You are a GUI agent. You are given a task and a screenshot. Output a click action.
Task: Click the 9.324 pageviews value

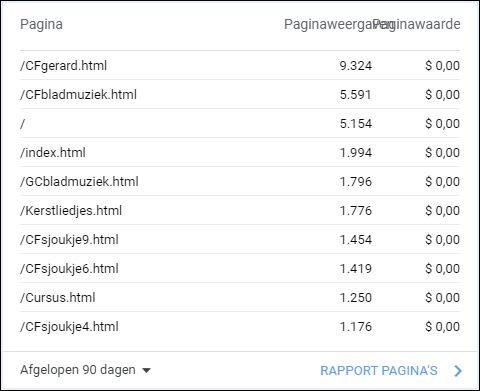356,66
